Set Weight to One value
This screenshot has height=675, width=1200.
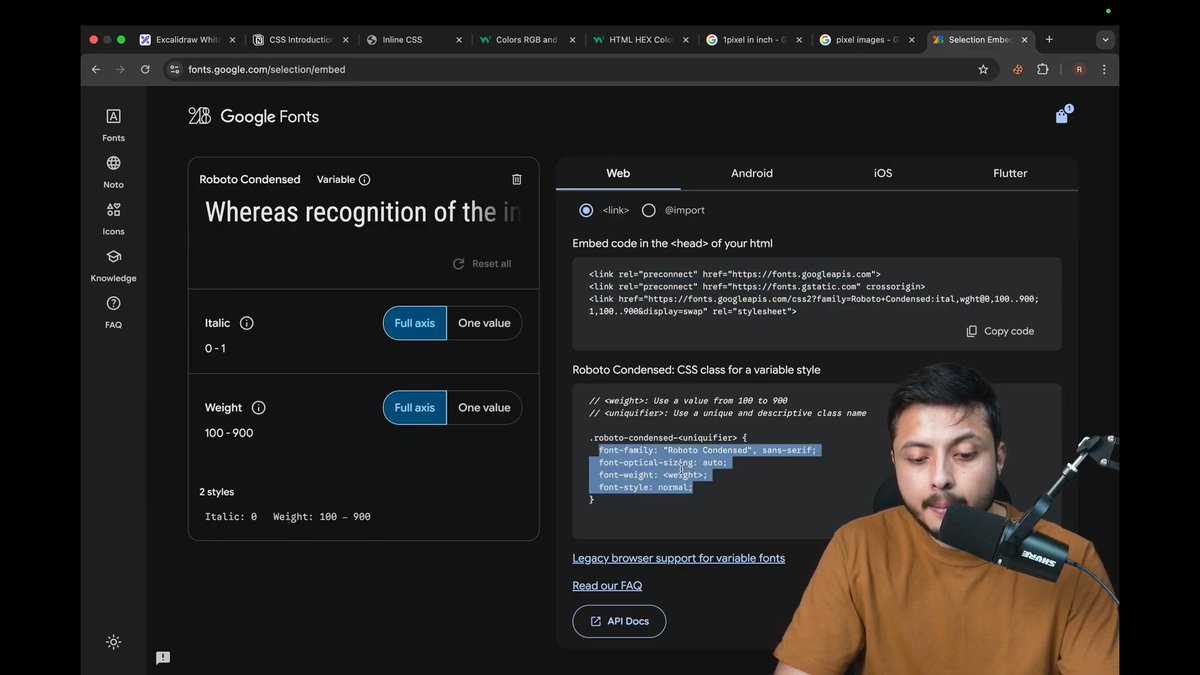pos(484,407)
